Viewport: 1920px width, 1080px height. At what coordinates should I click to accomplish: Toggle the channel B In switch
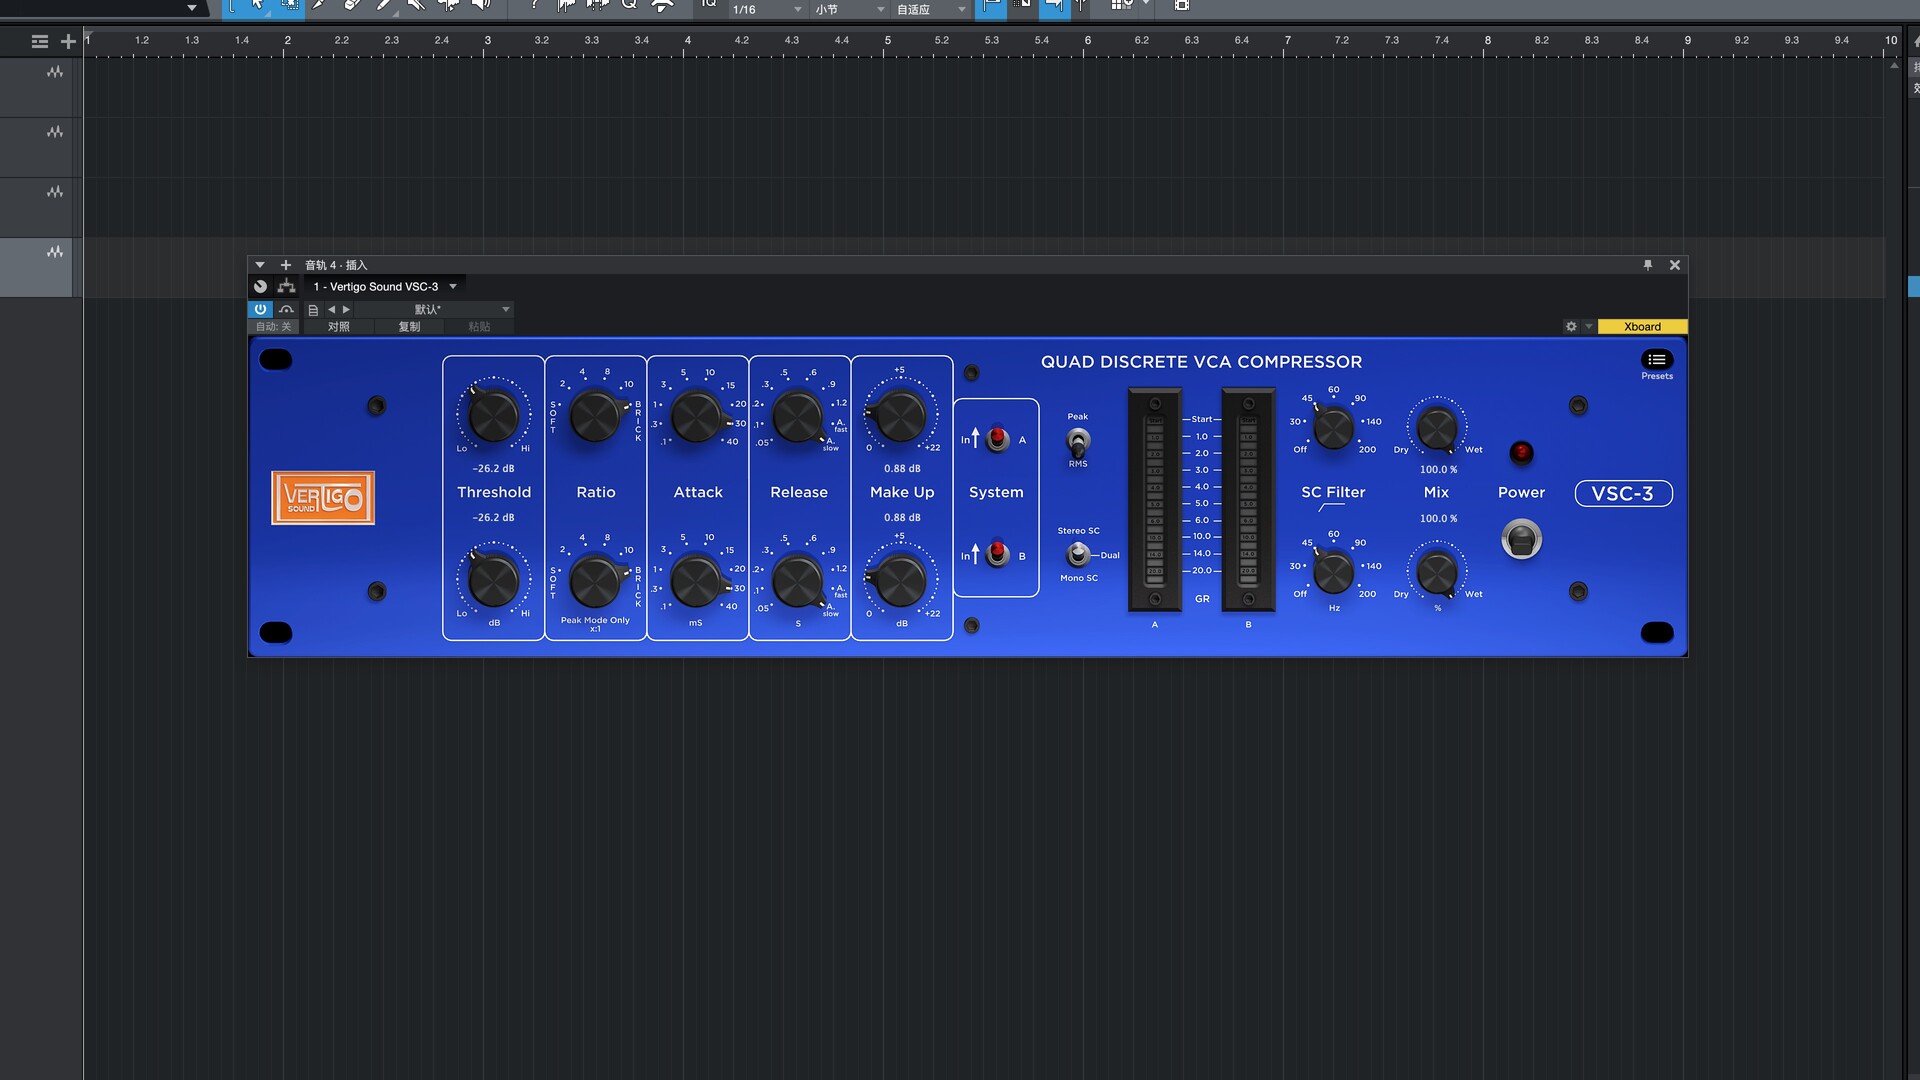[997, 554]
